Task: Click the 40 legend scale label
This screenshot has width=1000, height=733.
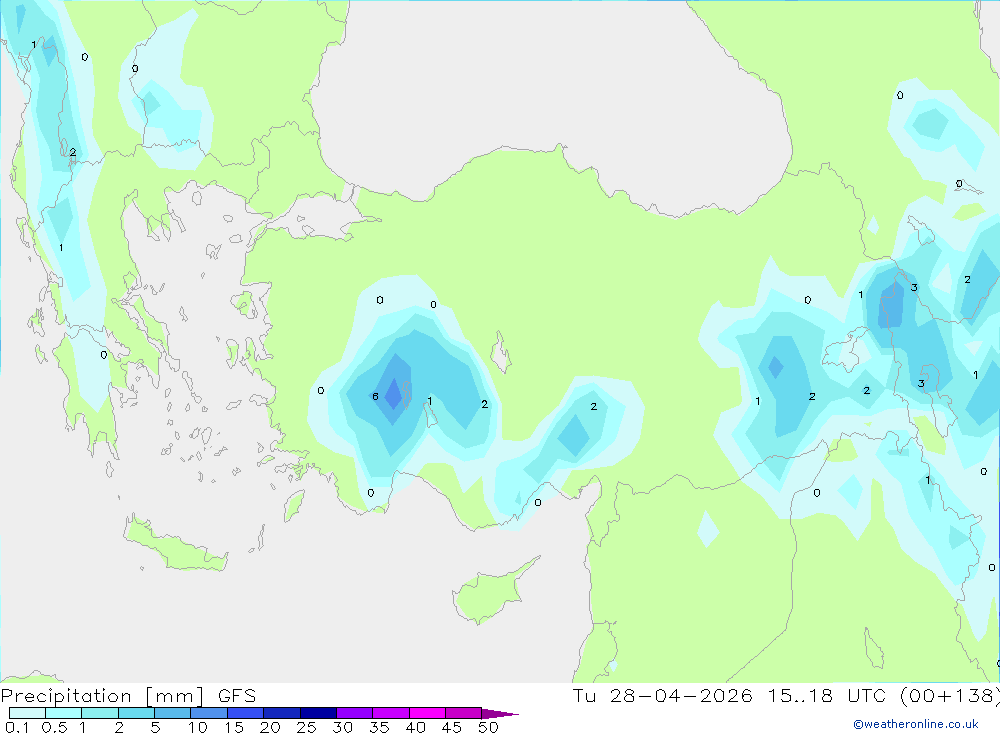Action: point(416,727)
